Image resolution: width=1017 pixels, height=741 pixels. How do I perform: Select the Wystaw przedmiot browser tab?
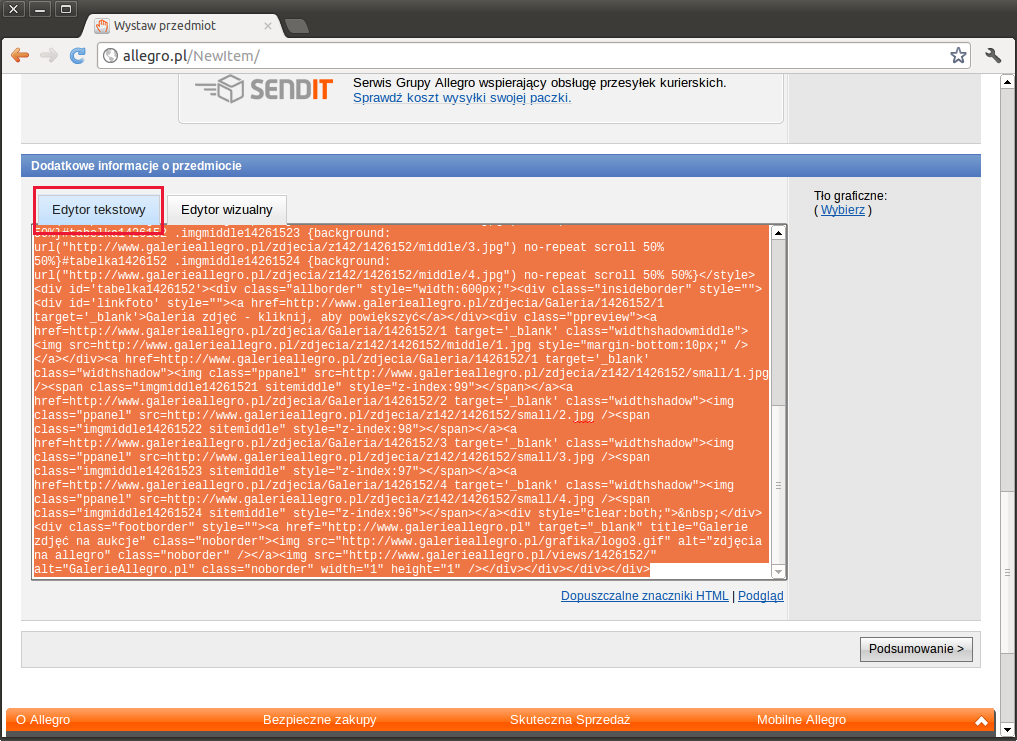click(x=184, y=26)
